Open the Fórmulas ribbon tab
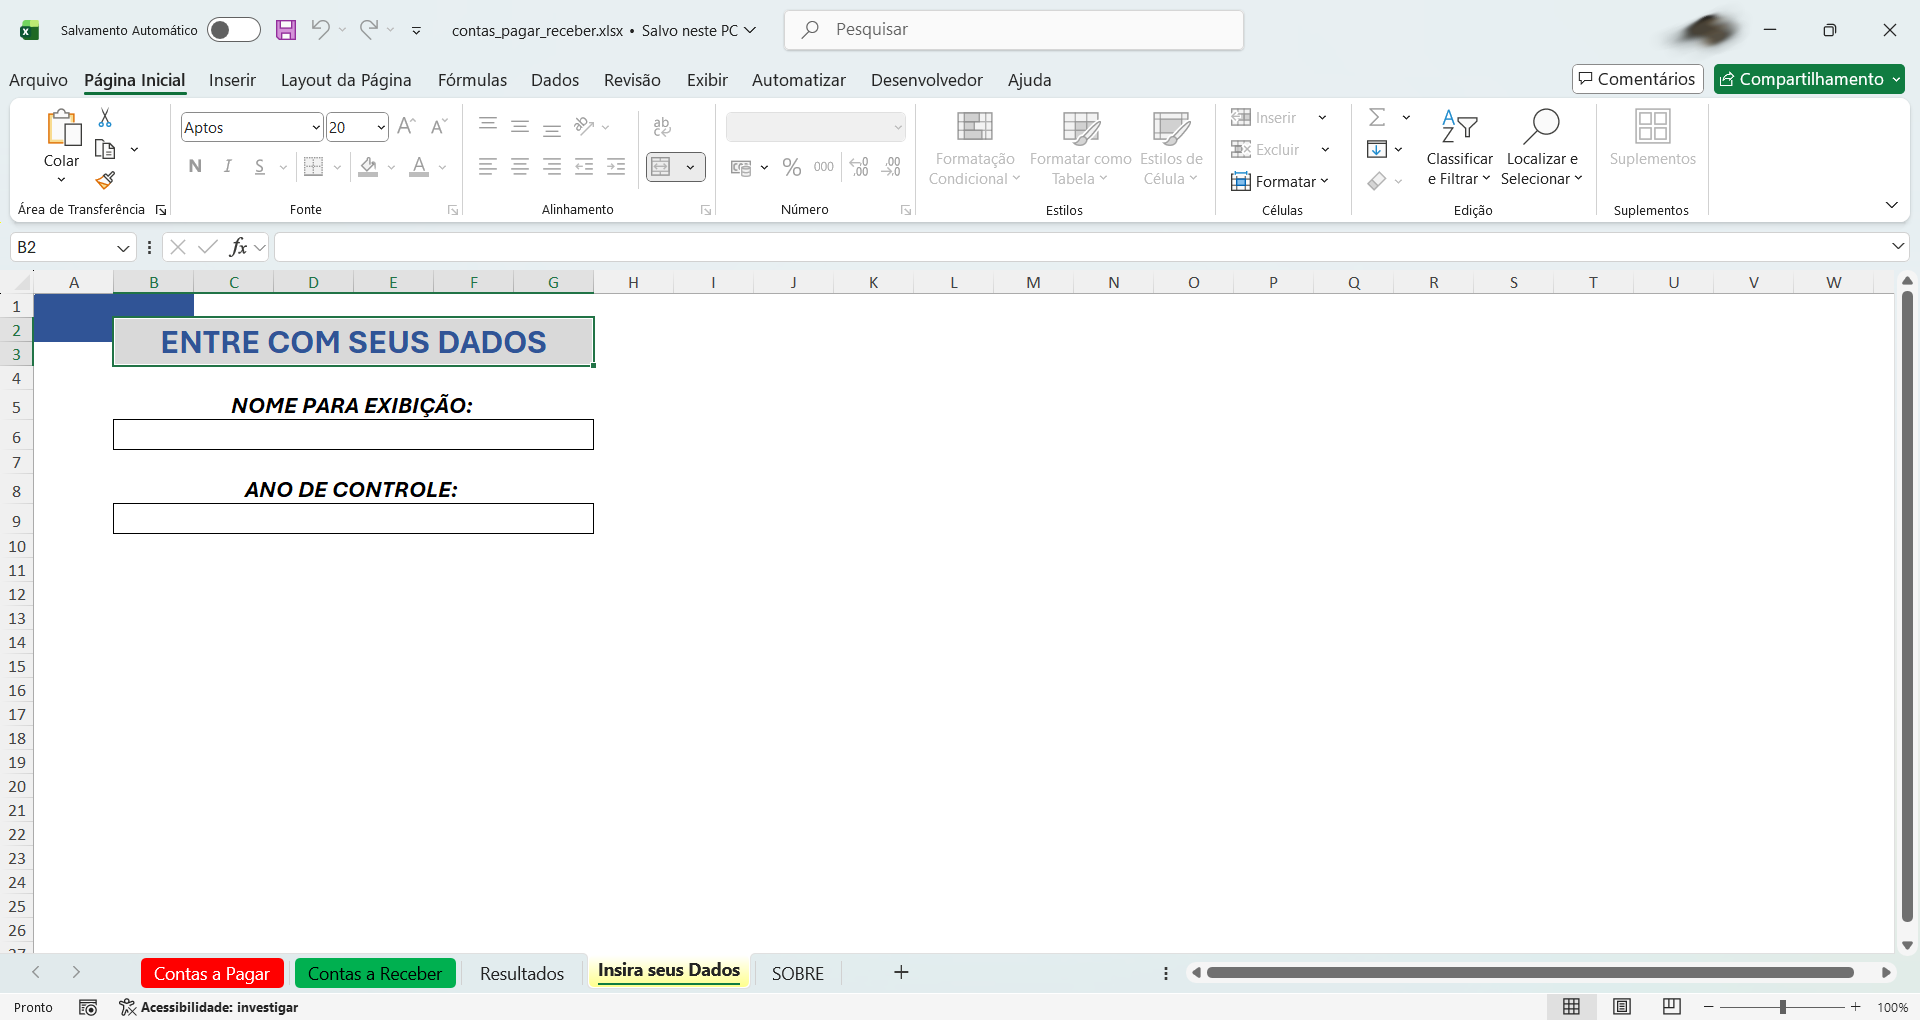The image size is (1920, 1020). (472, 80)
